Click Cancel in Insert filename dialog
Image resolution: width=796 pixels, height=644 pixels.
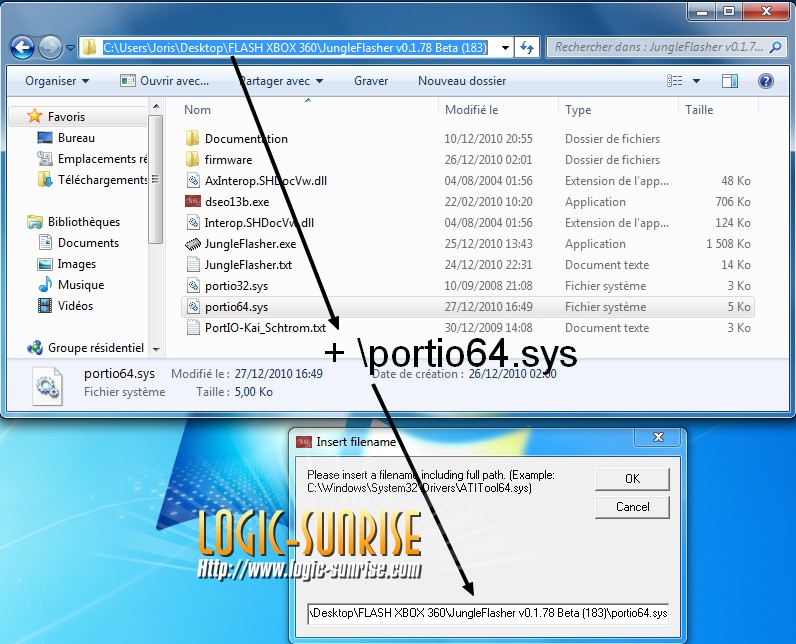coord(632,507)
